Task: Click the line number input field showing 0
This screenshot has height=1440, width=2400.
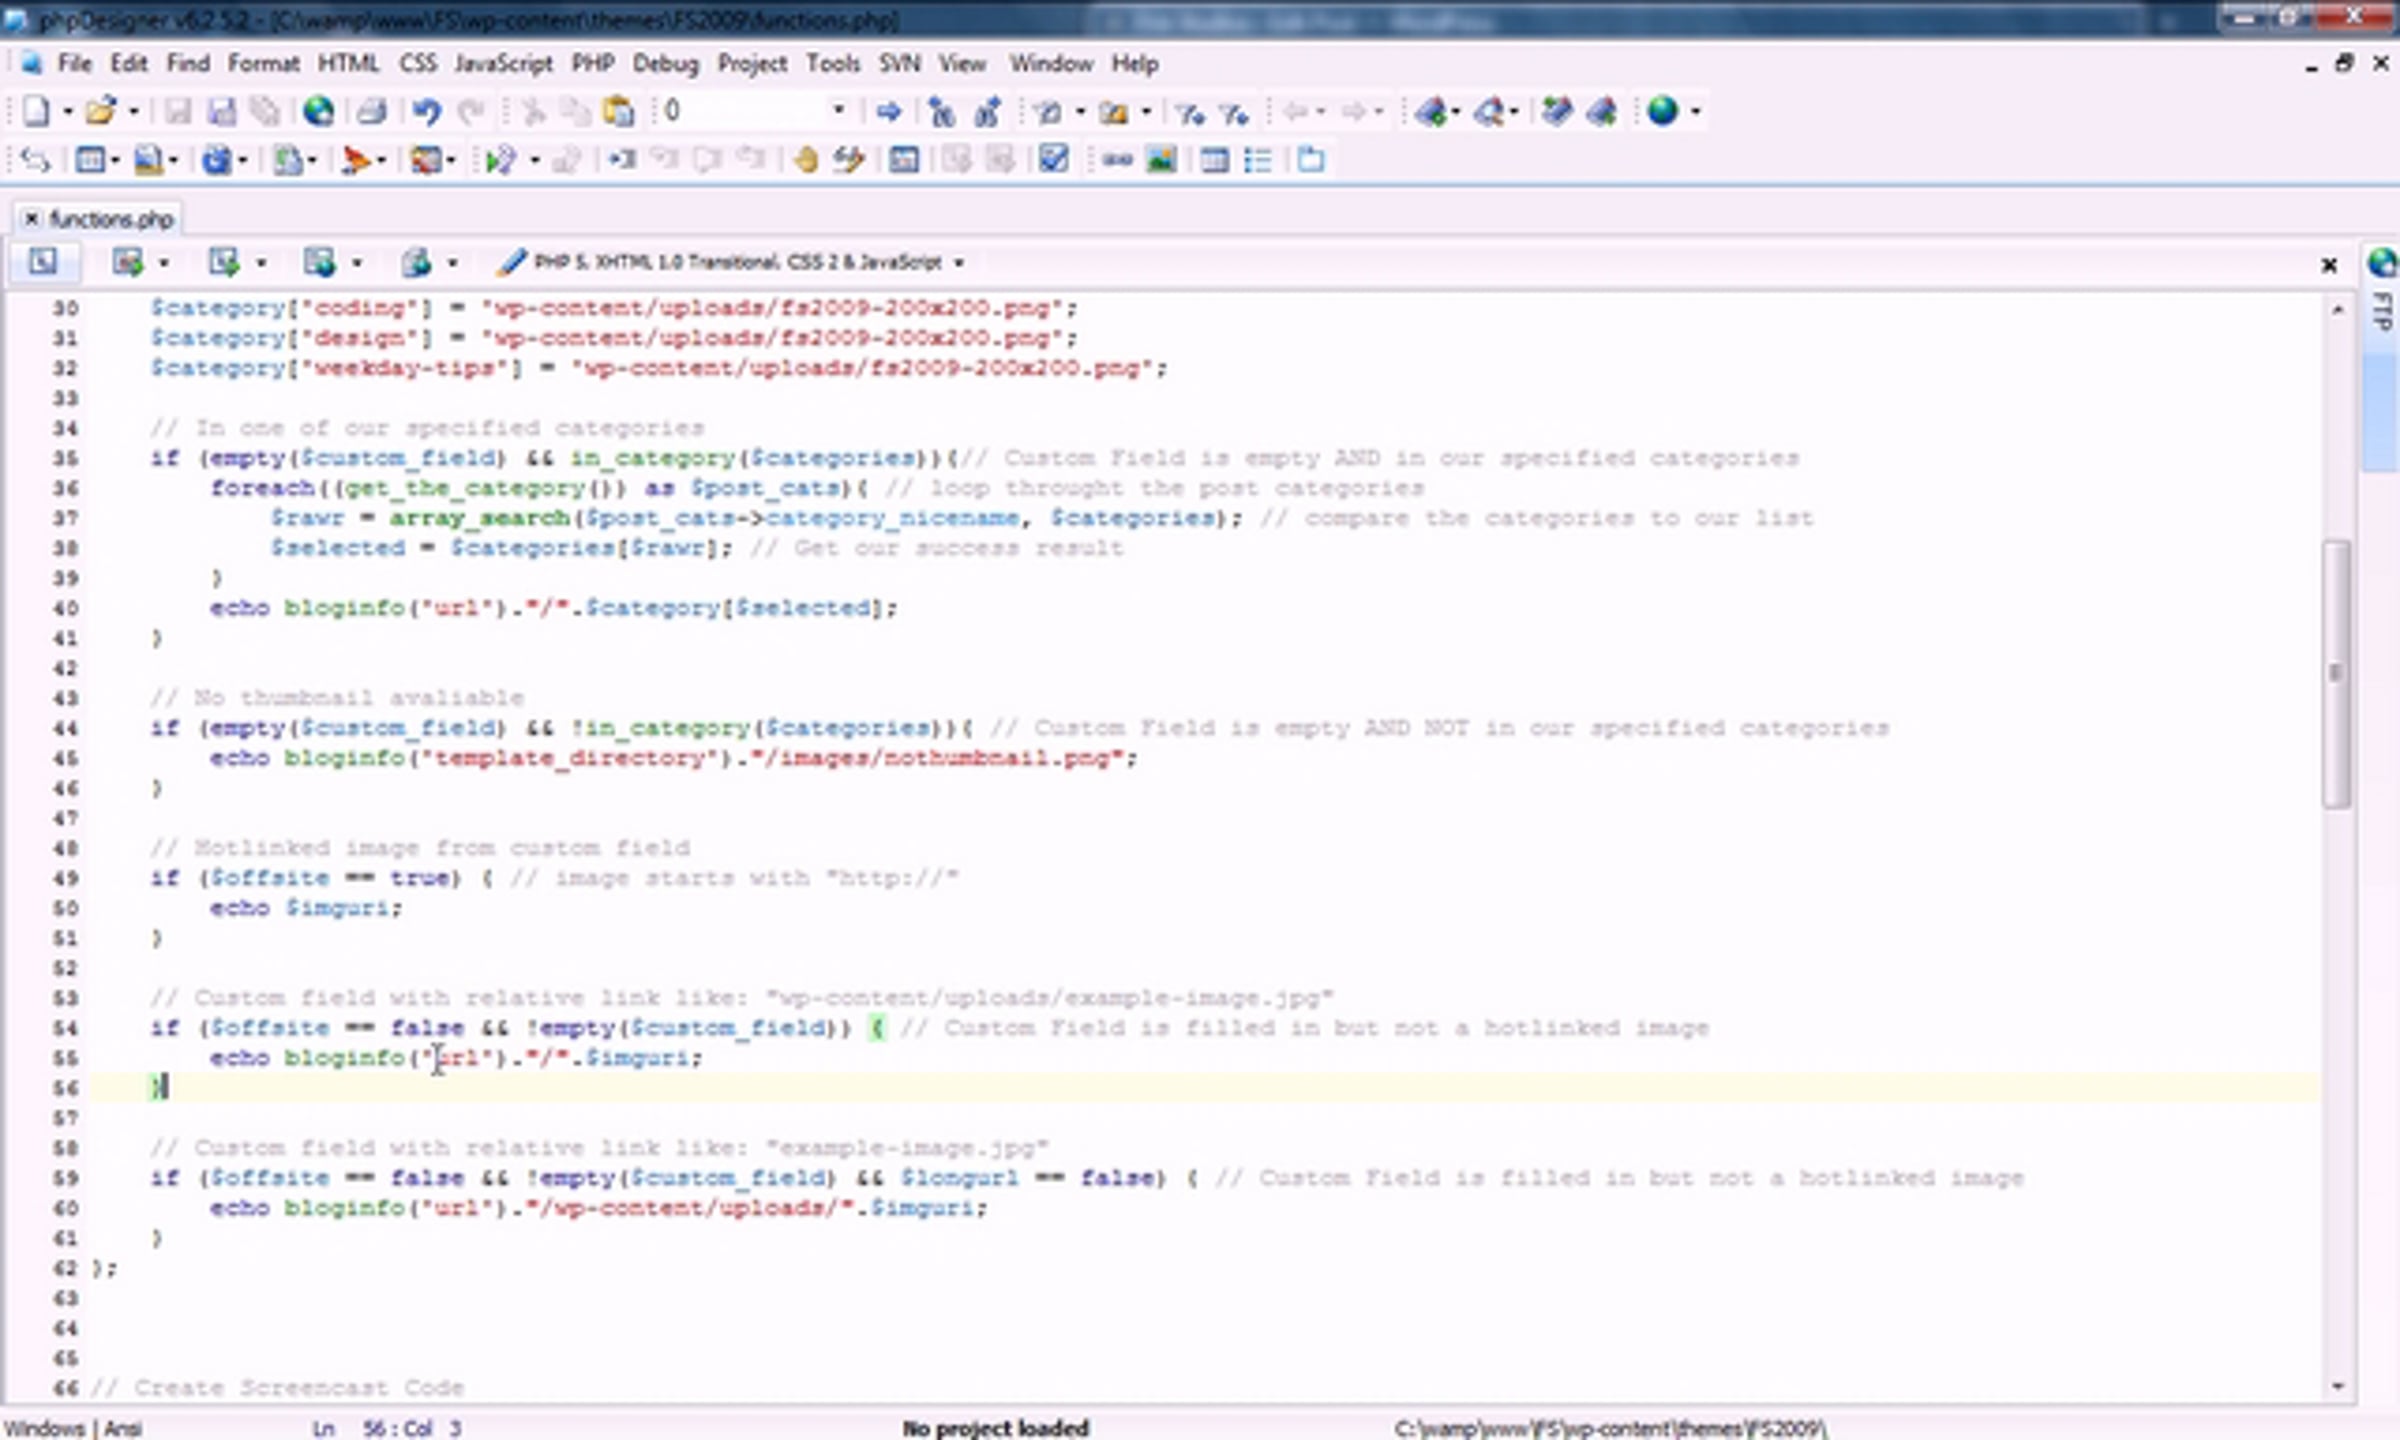Action: point(743,111)
